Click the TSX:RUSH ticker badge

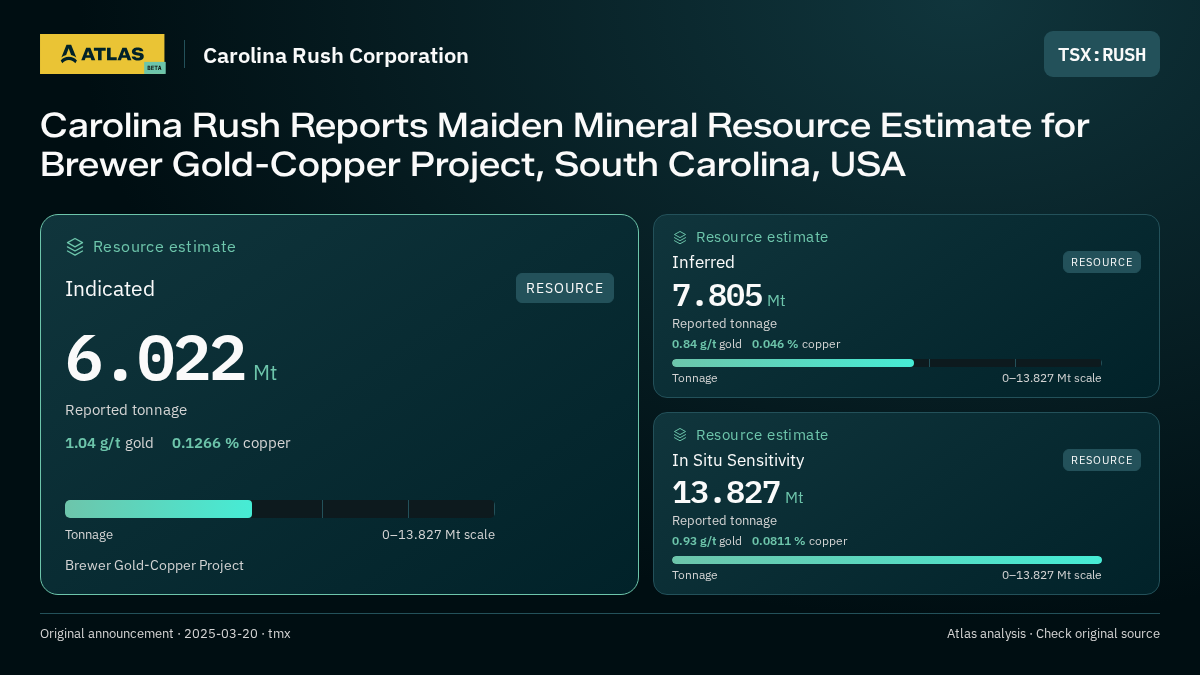(1102, 54)
